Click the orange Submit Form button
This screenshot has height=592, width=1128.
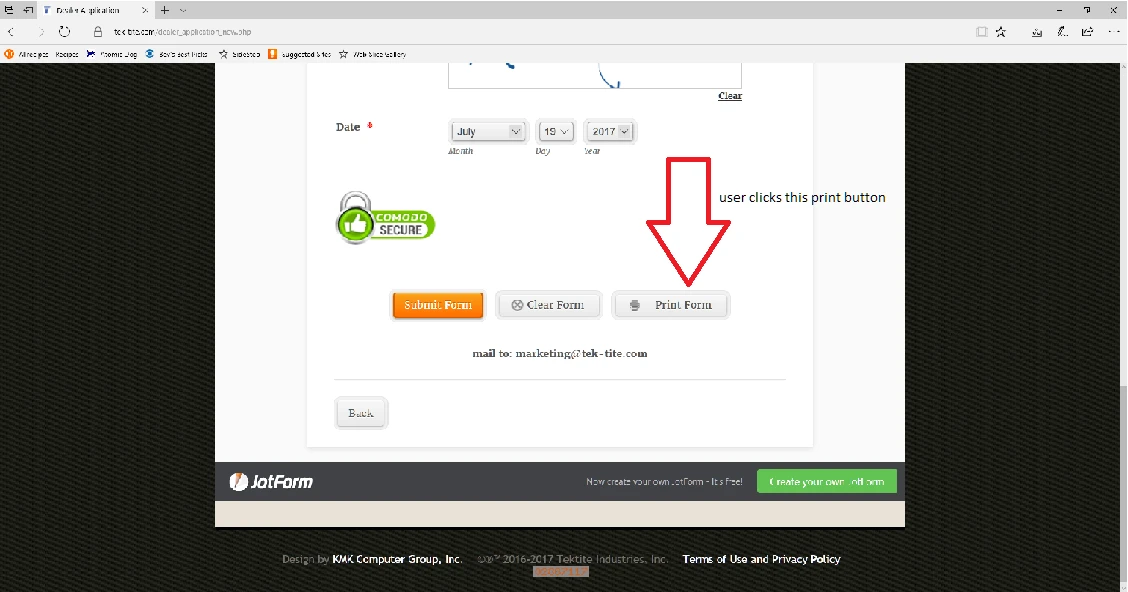pyautogui.click(x=437, y=304)
